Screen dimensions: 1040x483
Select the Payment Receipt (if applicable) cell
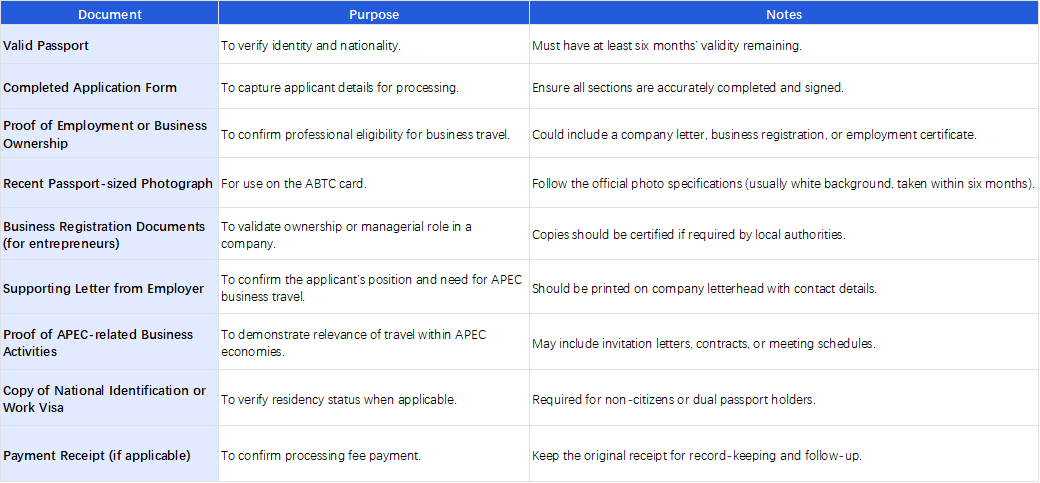[109, 456]
